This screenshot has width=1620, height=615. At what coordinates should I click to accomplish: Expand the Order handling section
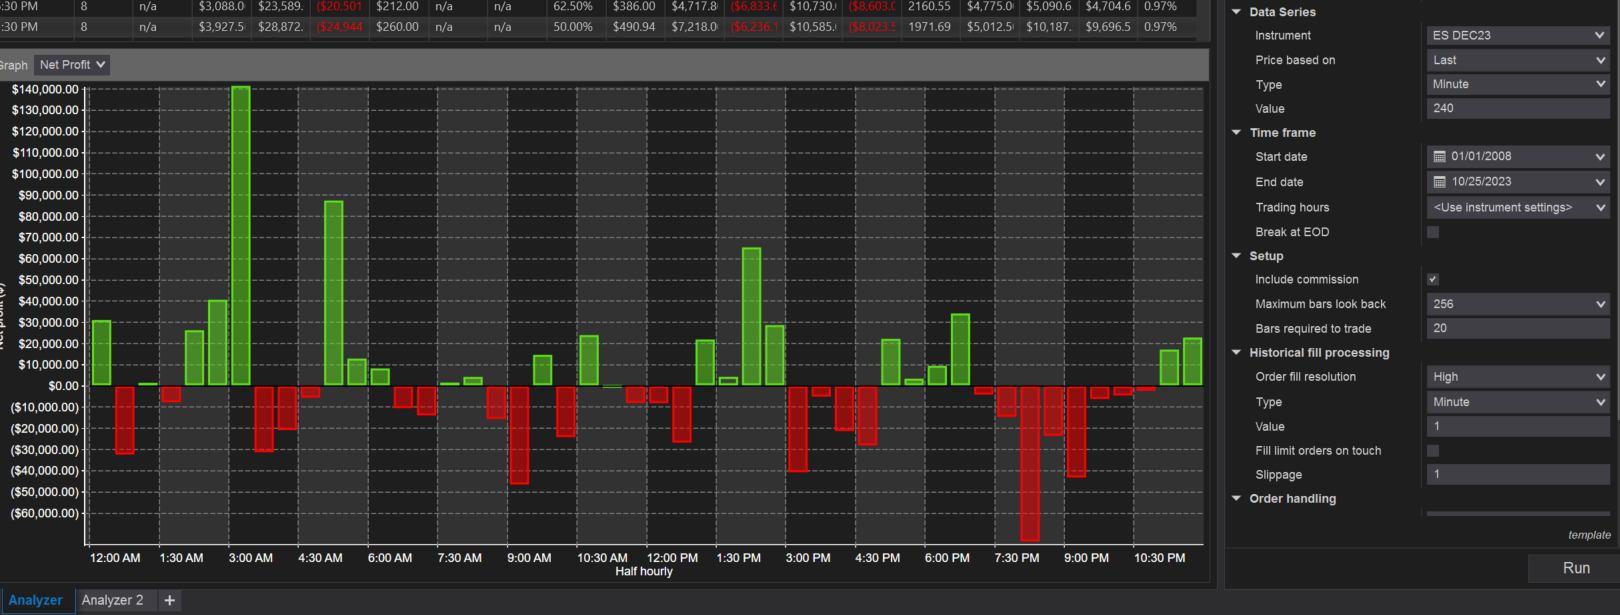(x=1237, y=498)
